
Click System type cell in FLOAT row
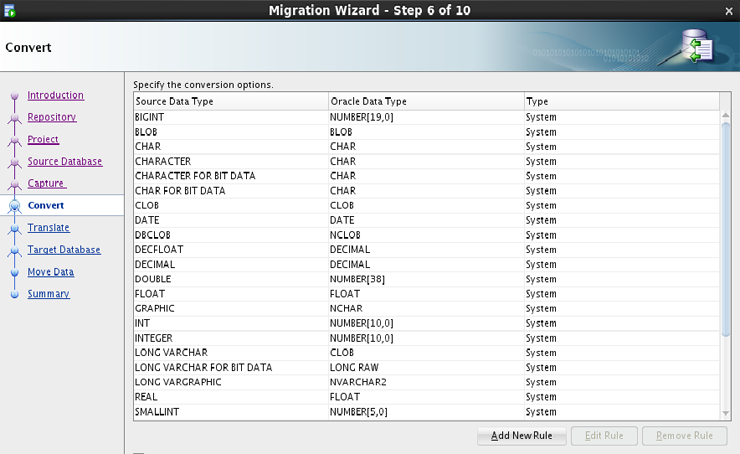coord(622,294)
